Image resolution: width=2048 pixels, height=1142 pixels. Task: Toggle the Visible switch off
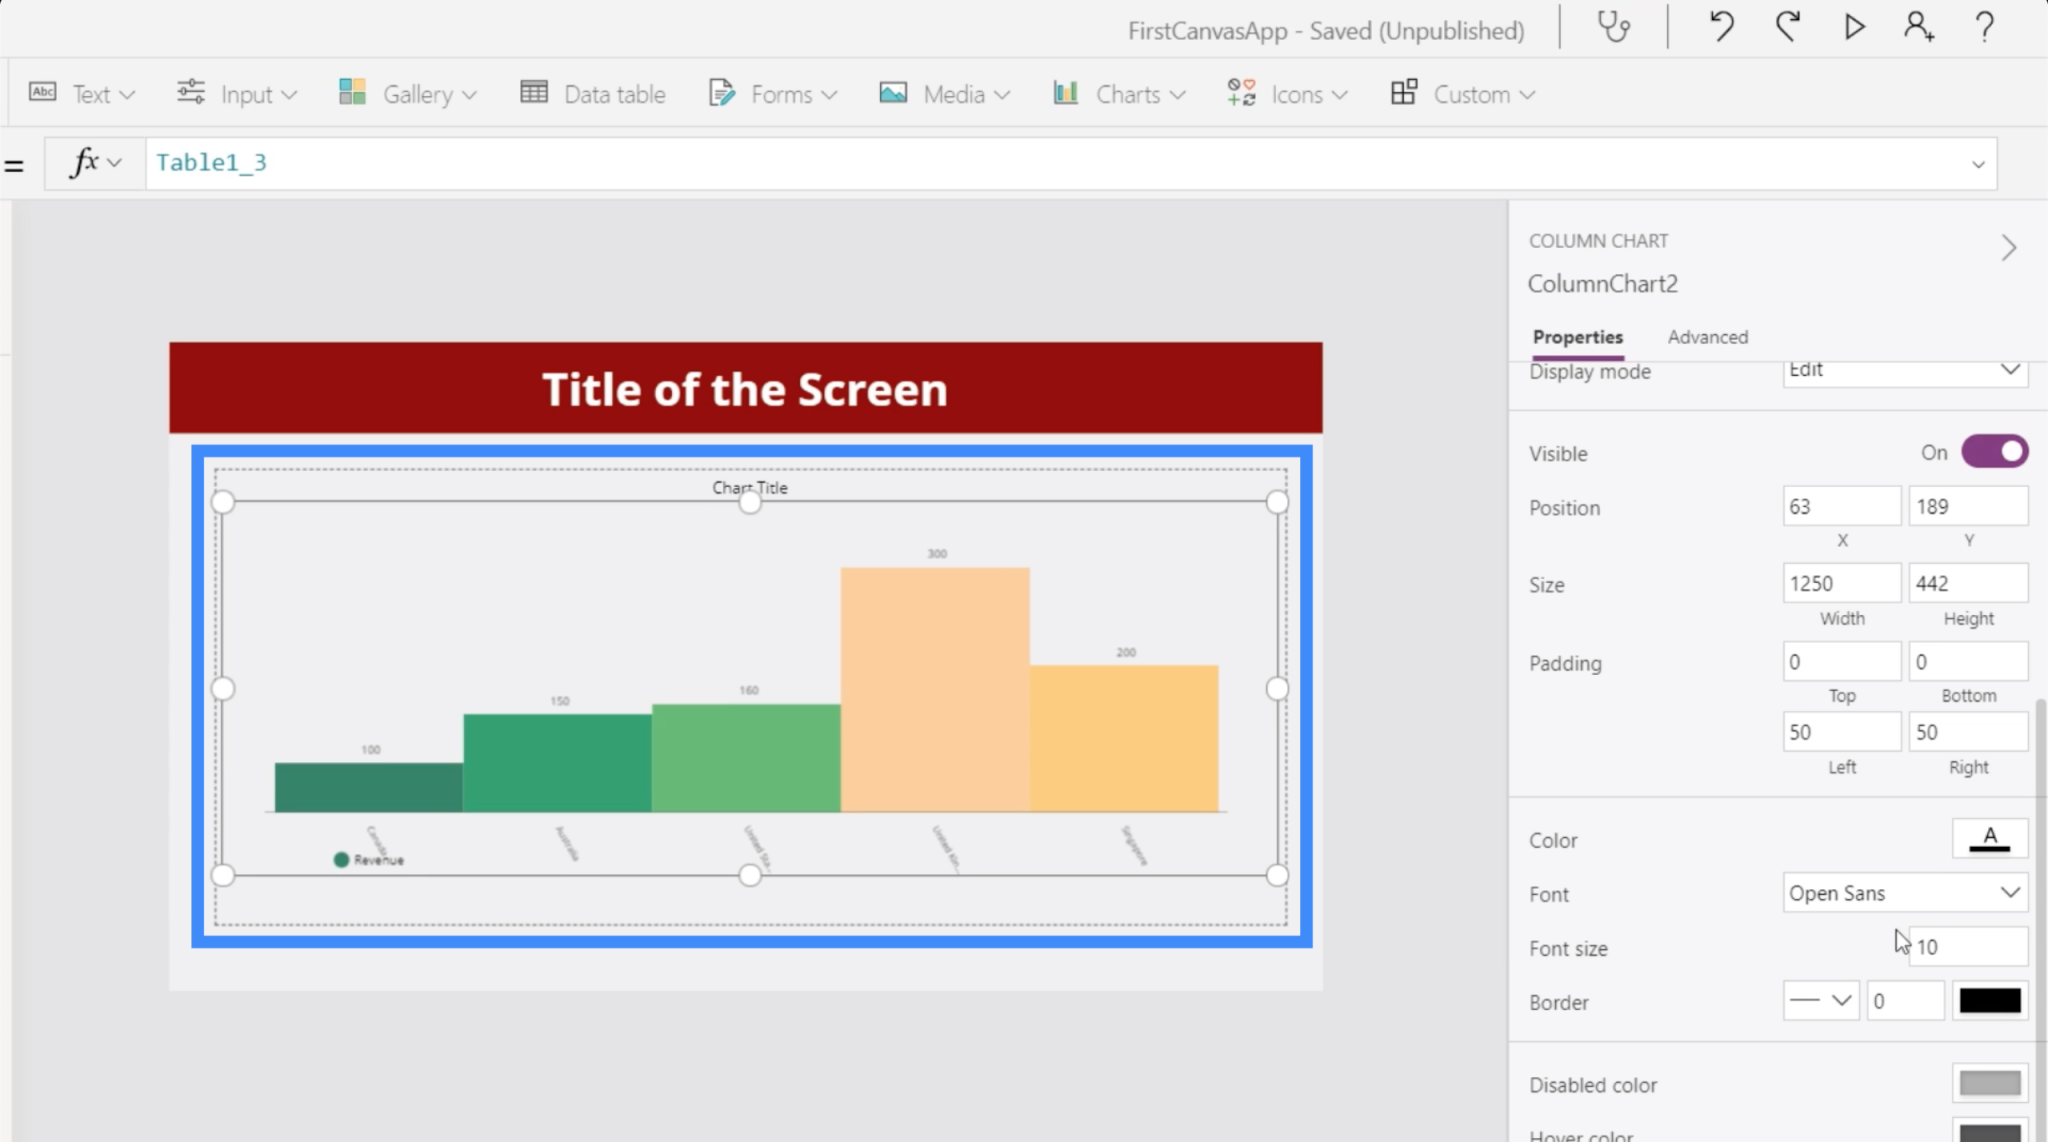tap(1994, 452)
